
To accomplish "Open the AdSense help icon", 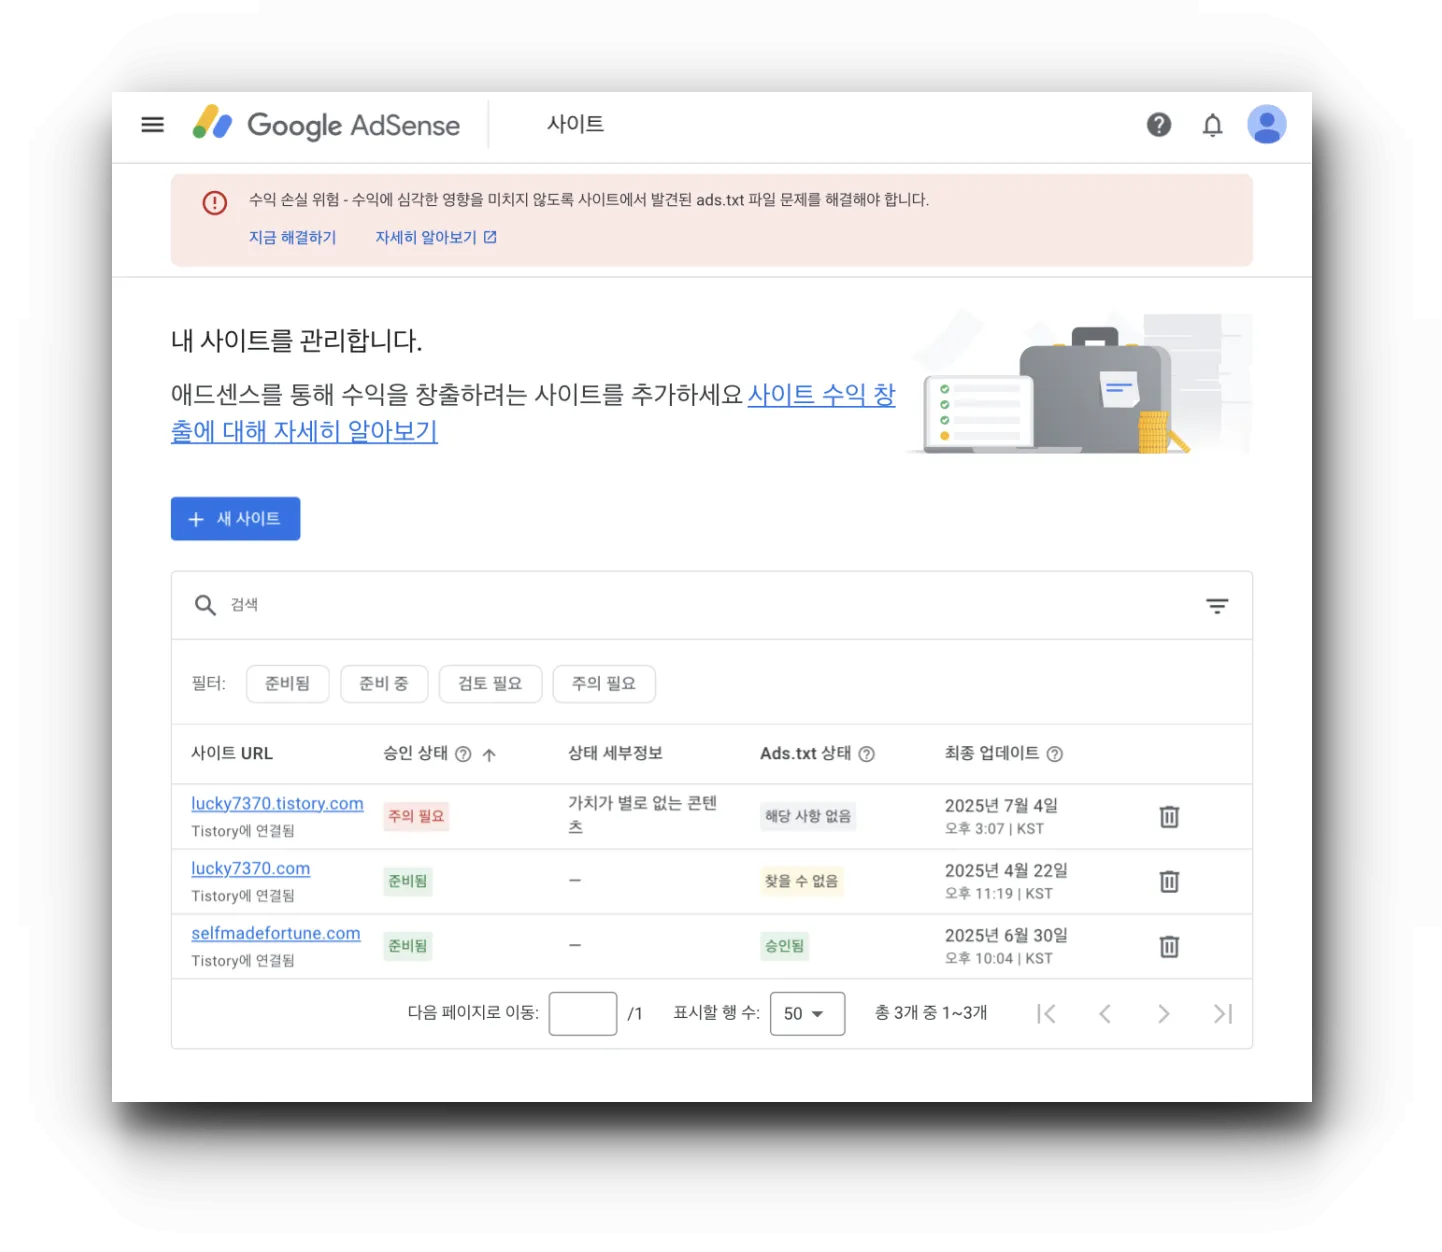I will pos(1159,125).
